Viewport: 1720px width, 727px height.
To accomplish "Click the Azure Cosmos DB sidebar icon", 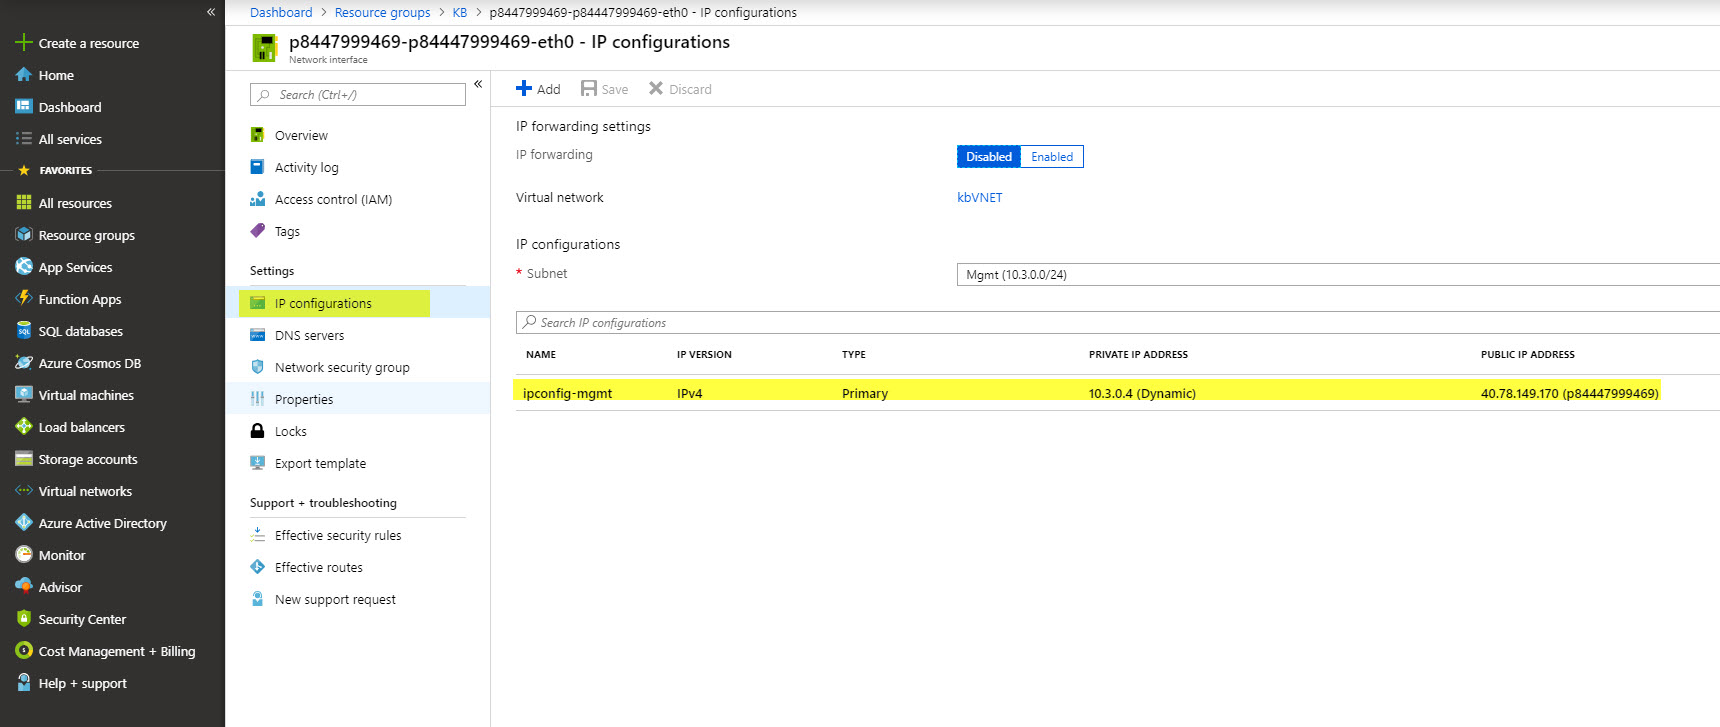I will (x=24, y=363).
